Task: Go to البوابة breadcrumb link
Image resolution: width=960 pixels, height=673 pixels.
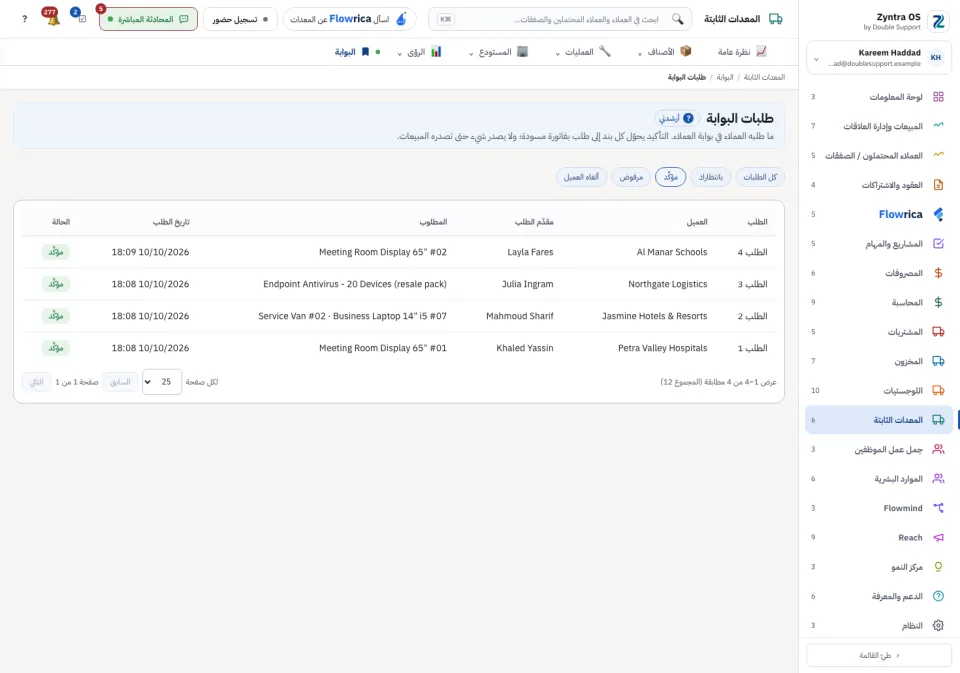Action: [725, 77]
